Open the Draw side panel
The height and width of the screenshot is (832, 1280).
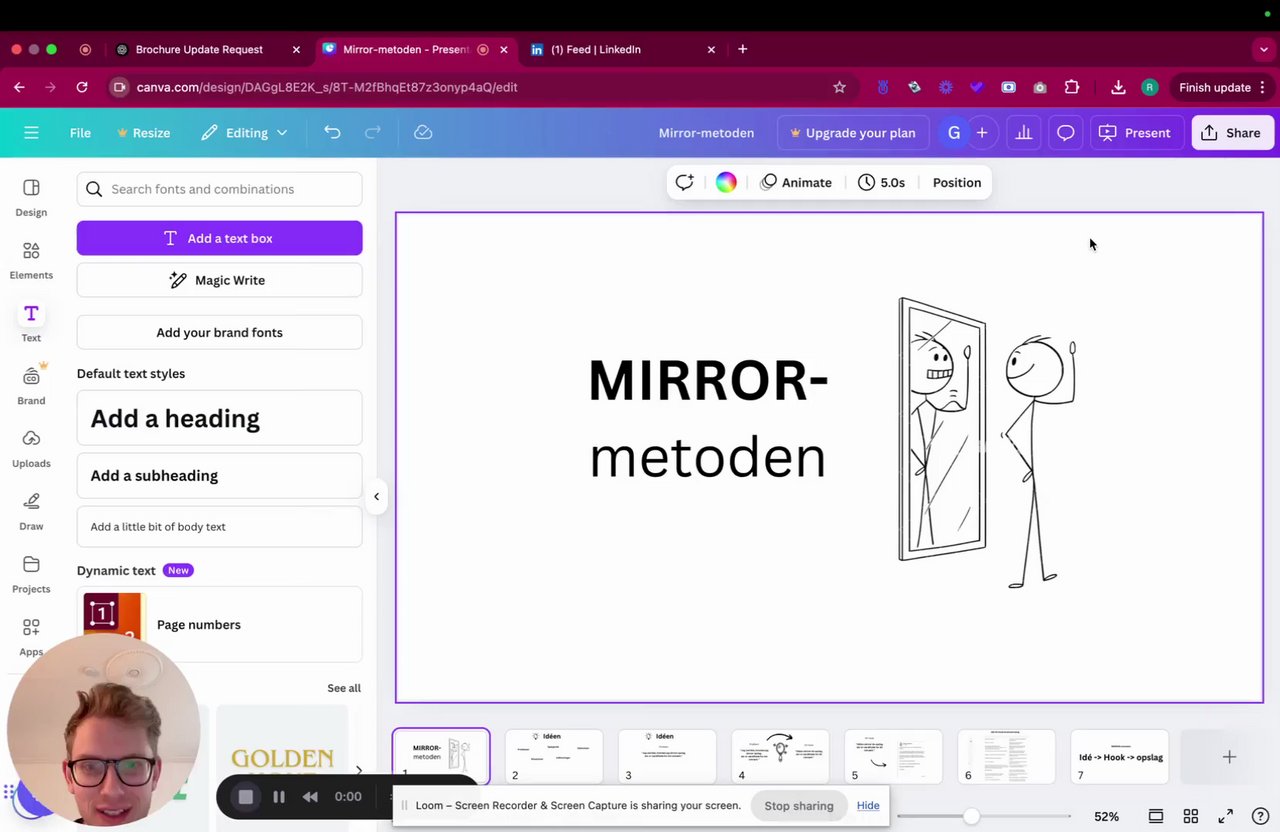pyautogui.click(x=31, y=512)
